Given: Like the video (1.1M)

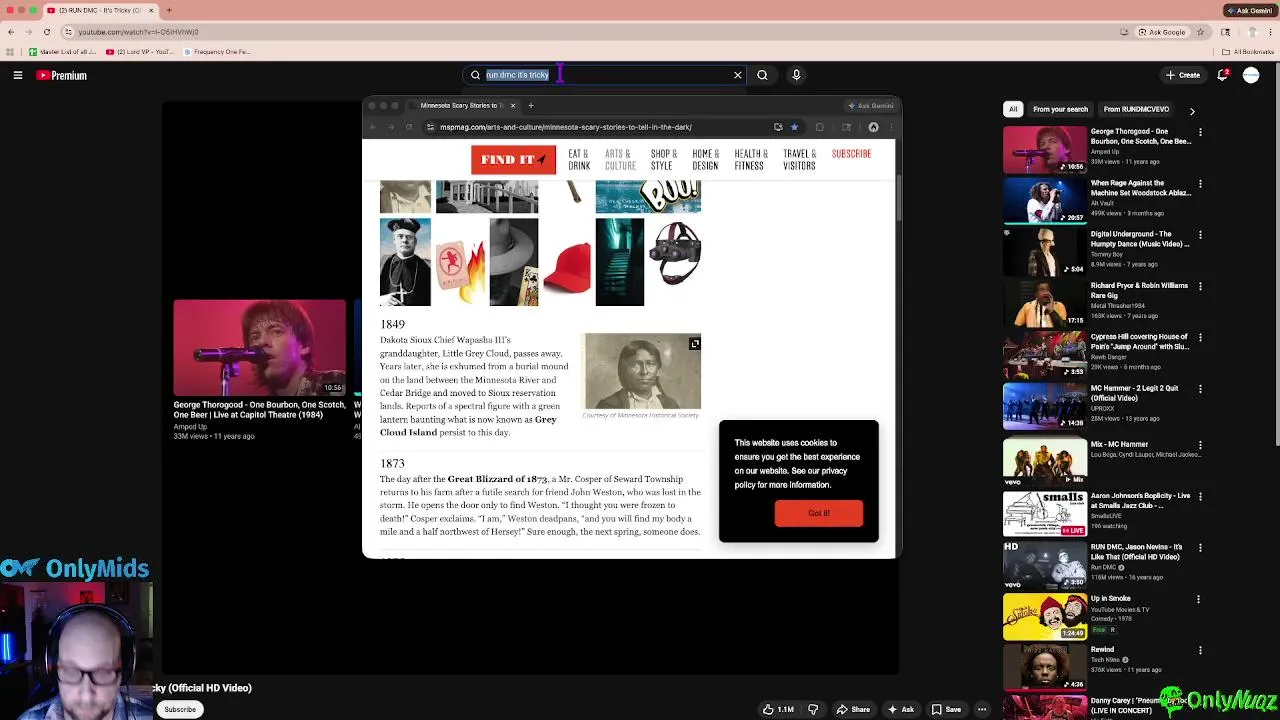Looking at the screenshot, I should pos(779,709).
